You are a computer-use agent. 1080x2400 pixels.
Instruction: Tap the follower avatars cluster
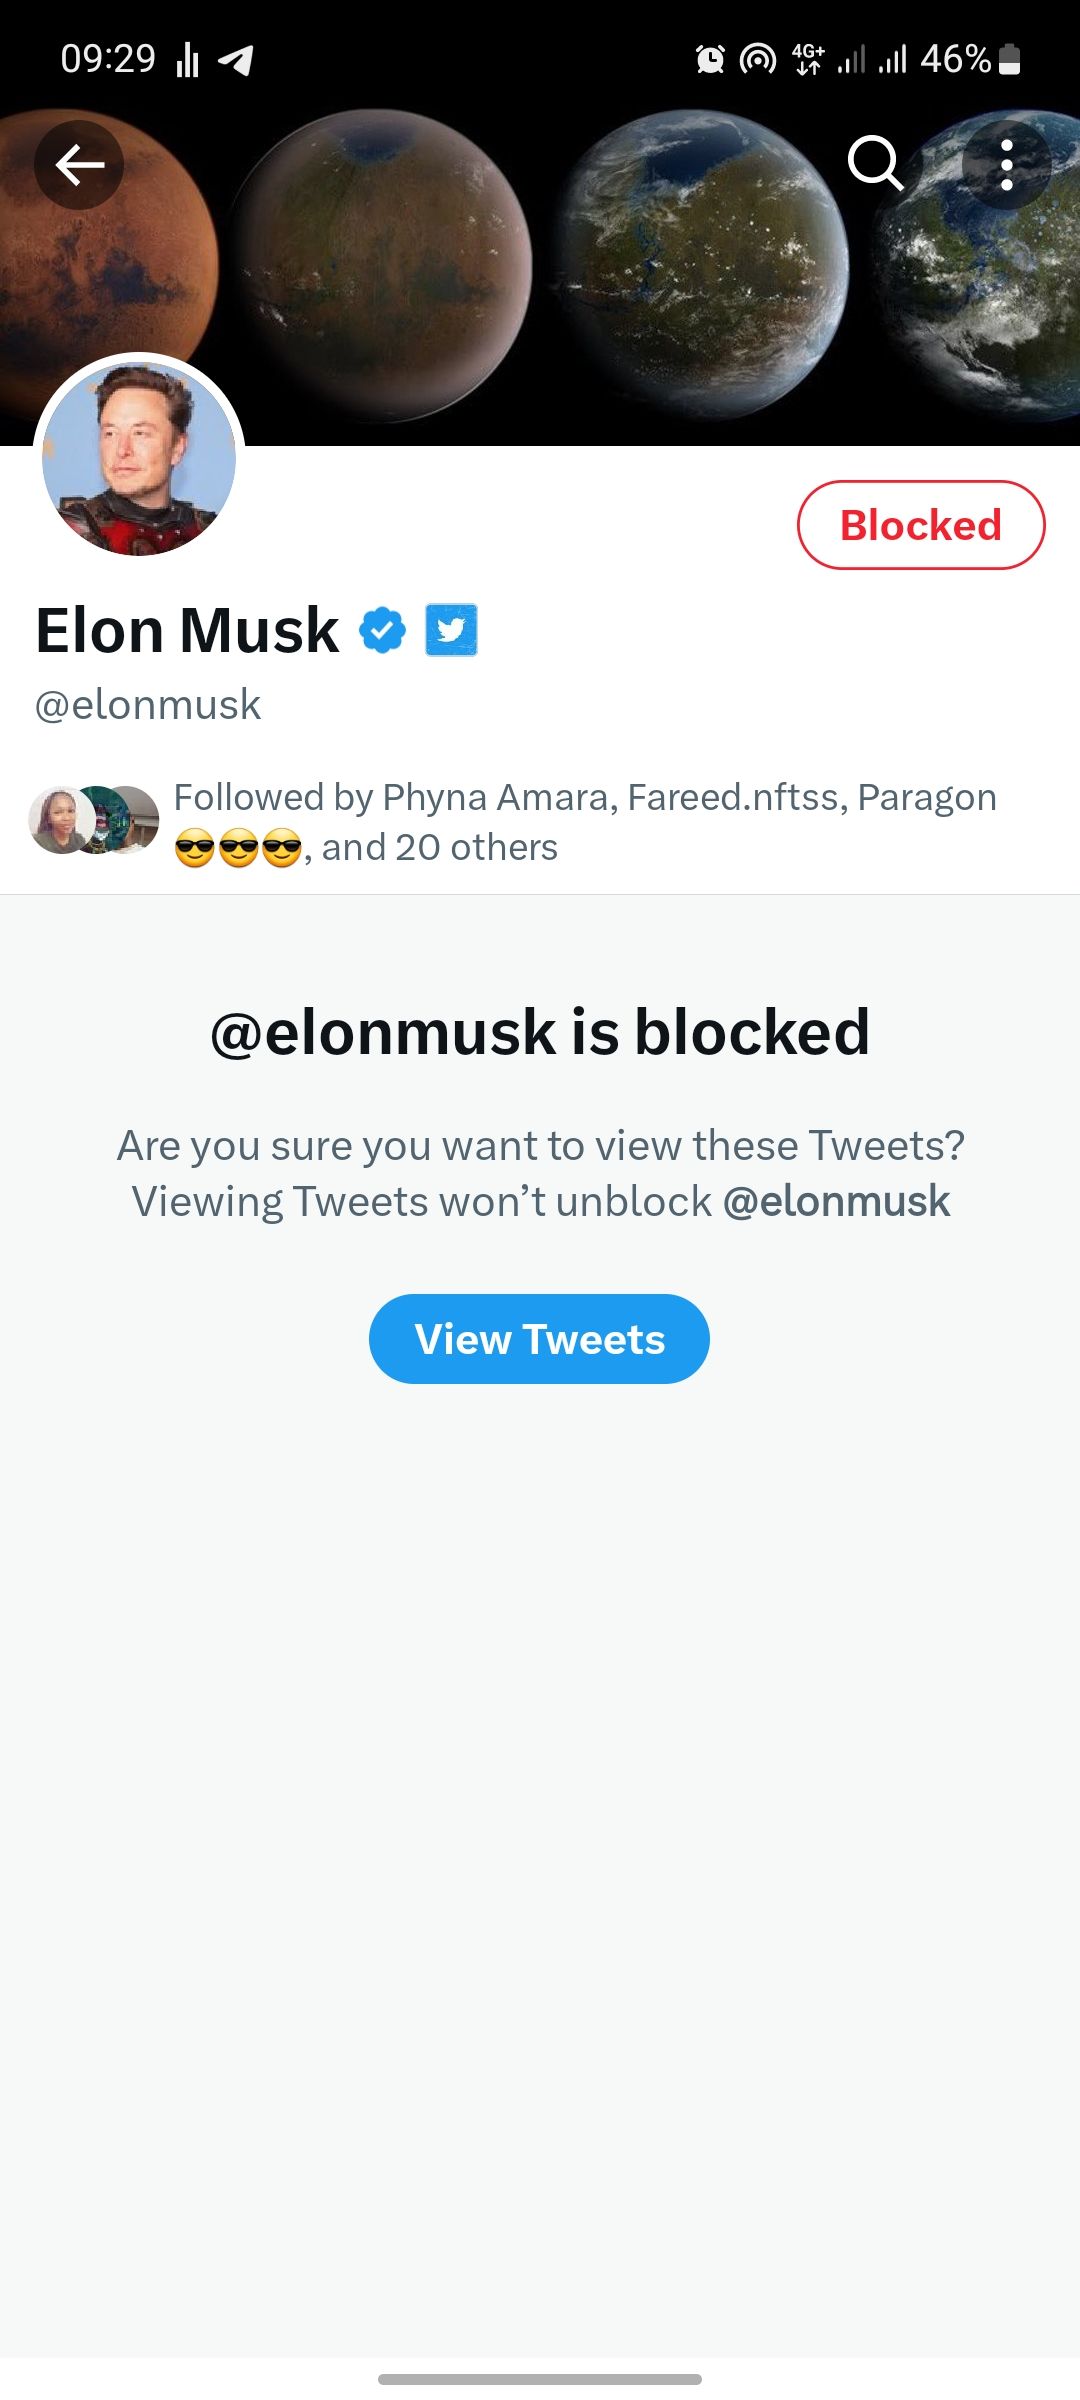click(x=94, y=820)
